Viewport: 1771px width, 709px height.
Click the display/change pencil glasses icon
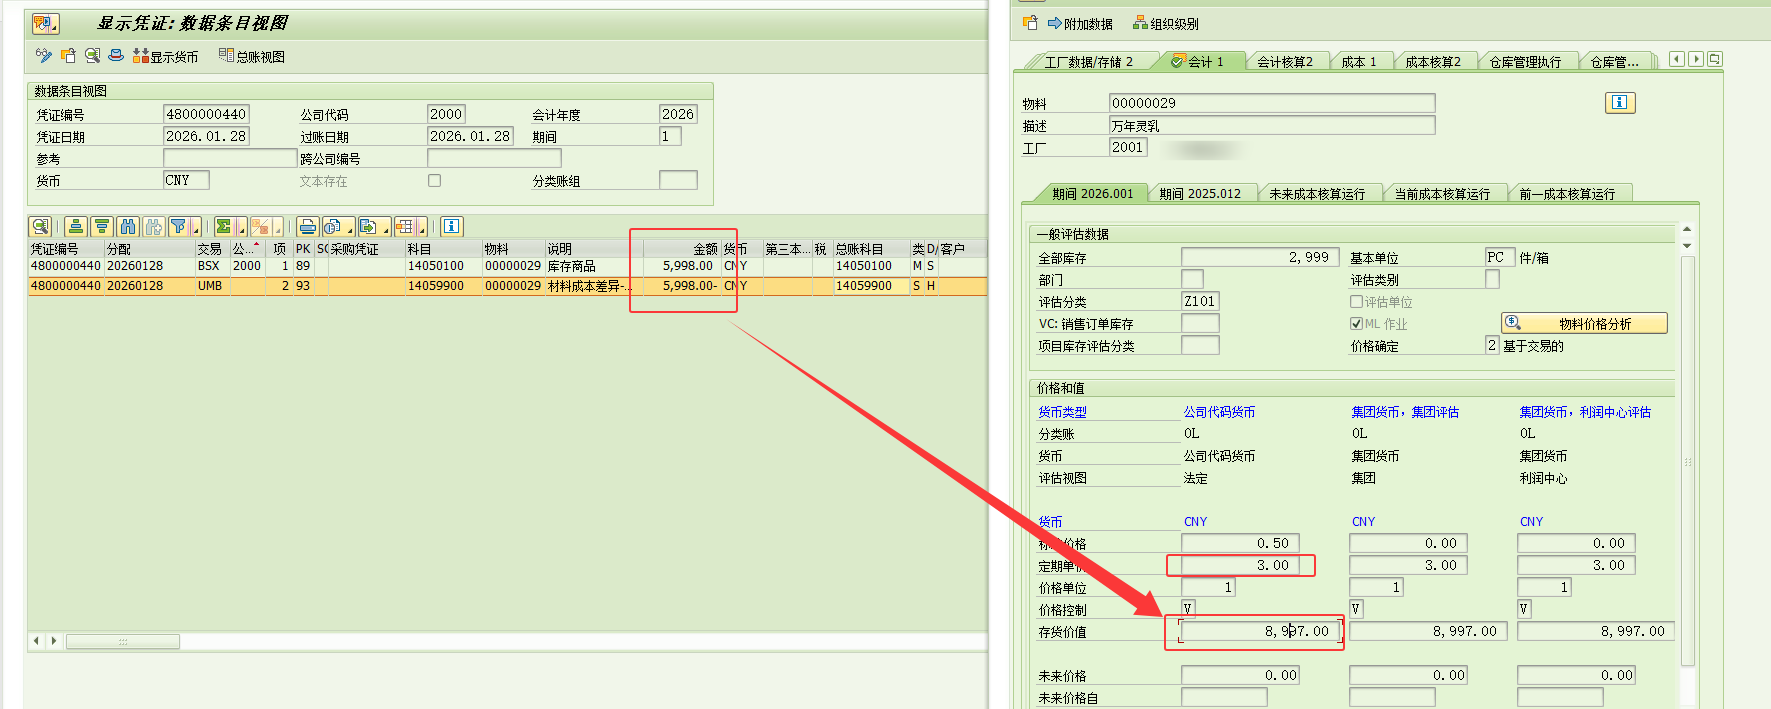click(x=43, y=56)
